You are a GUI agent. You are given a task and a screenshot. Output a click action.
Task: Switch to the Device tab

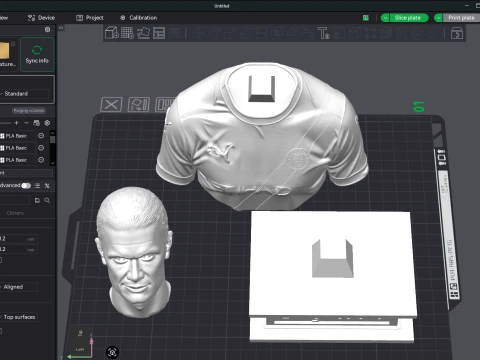[x=41, y=18]
